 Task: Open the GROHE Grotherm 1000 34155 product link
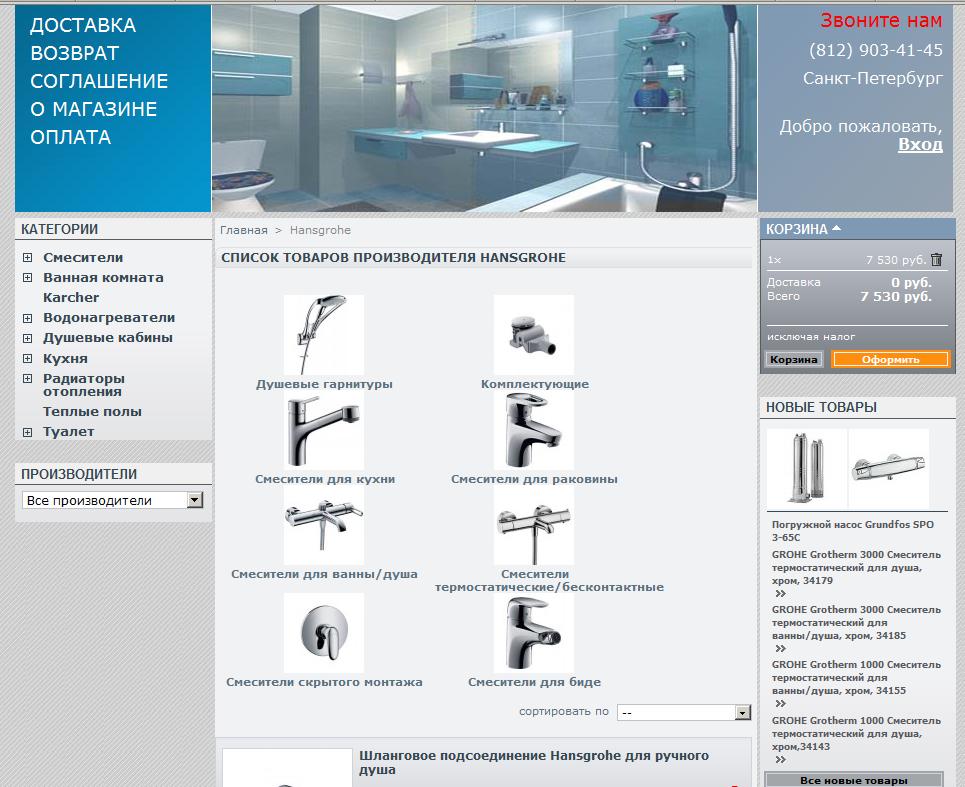(x=856, y=677)
